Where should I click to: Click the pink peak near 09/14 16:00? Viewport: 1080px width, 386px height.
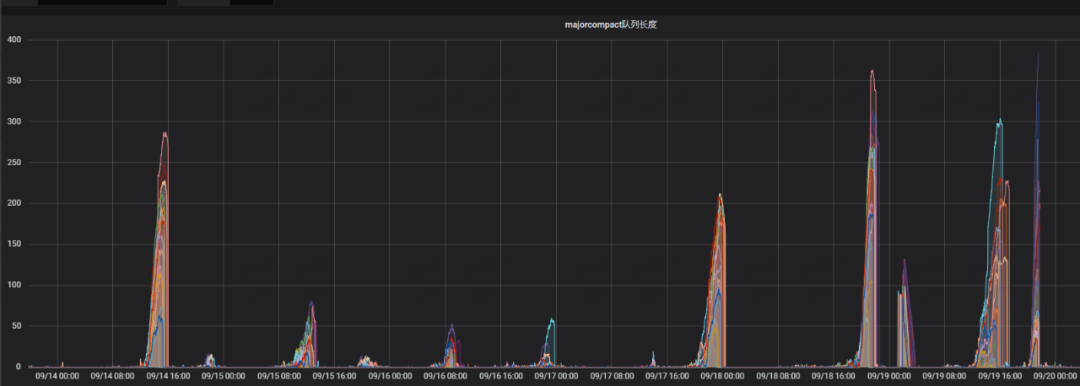click(165, 134)
